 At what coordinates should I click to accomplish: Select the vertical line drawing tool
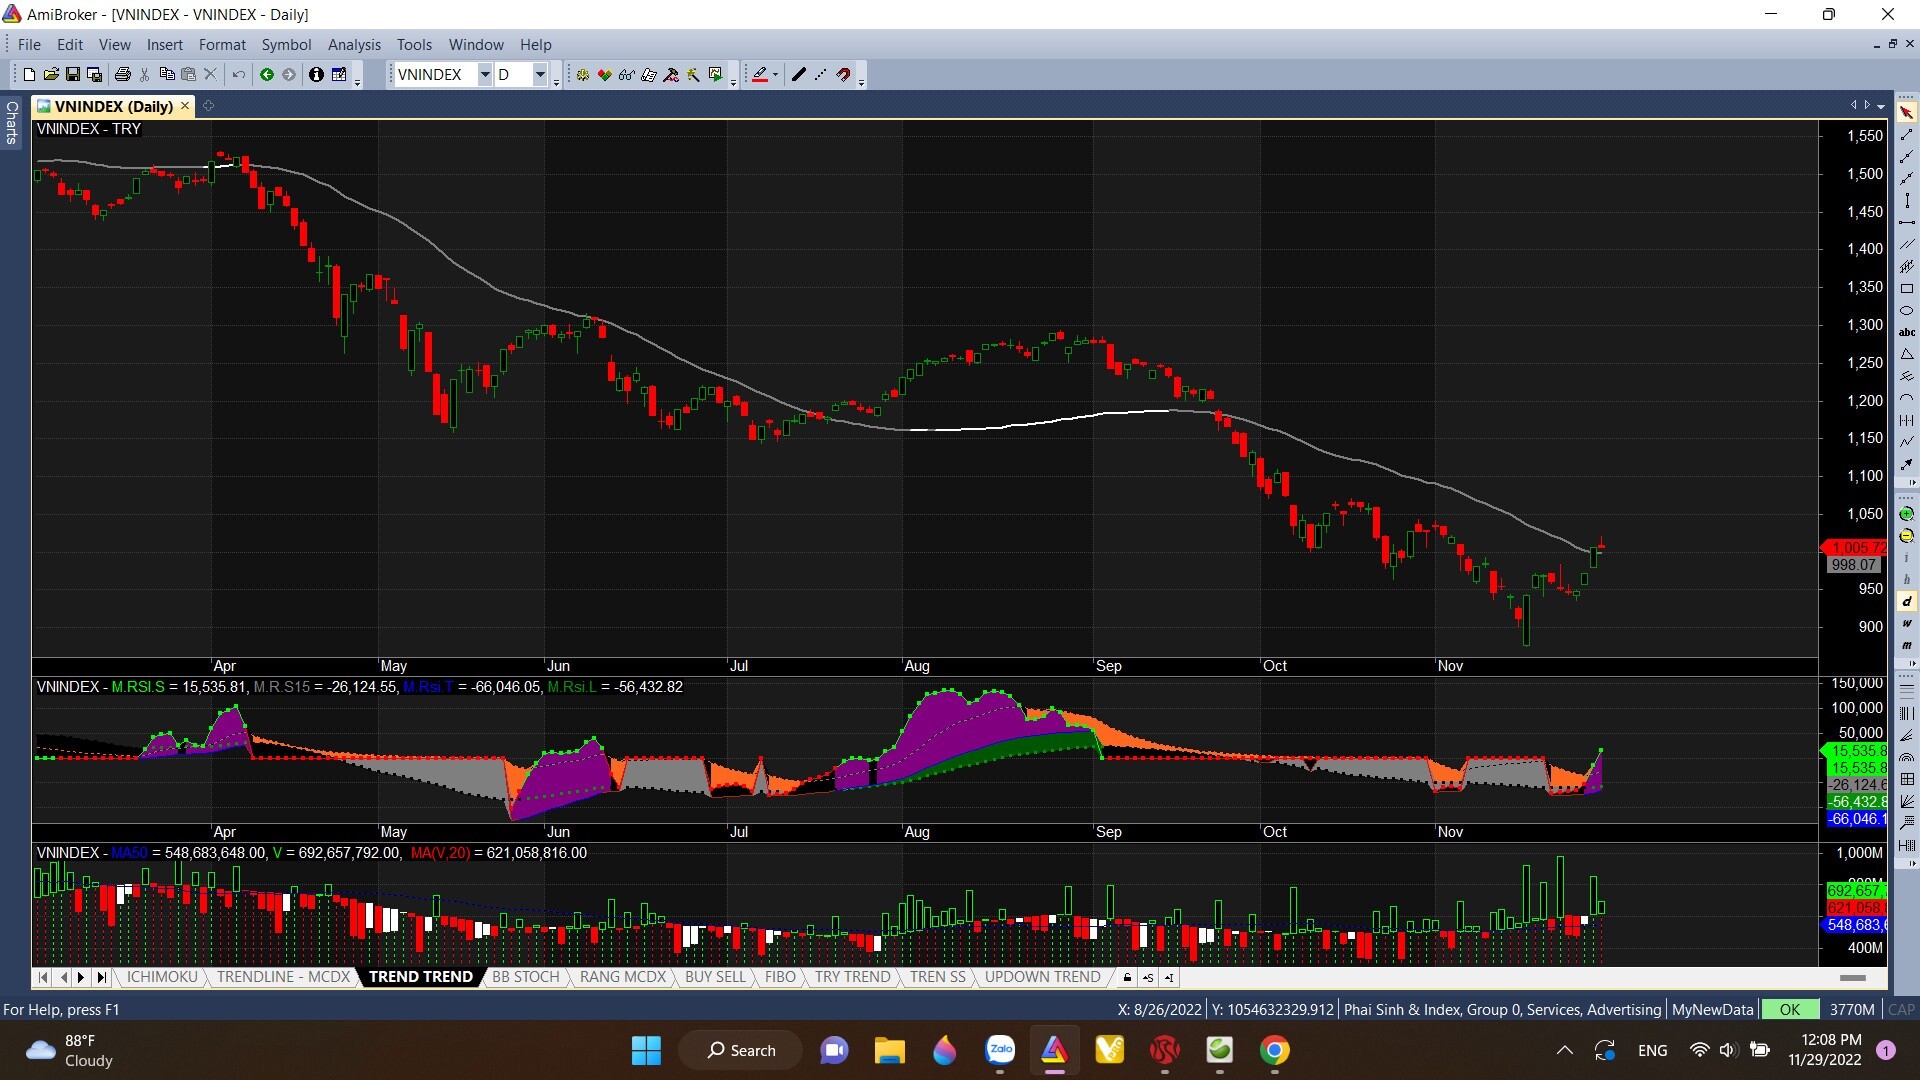point(1907,201)
